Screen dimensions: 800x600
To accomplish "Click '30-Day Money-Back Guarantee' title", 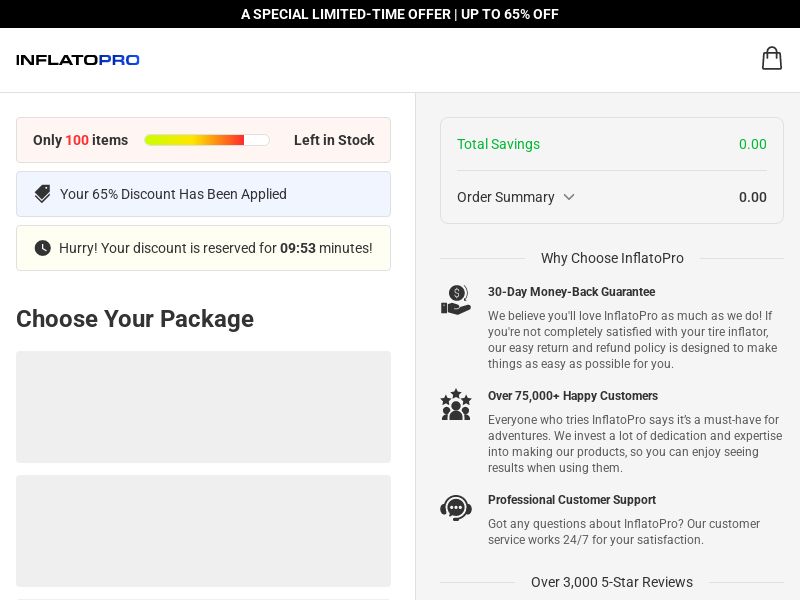I will [x=571, y=292].
